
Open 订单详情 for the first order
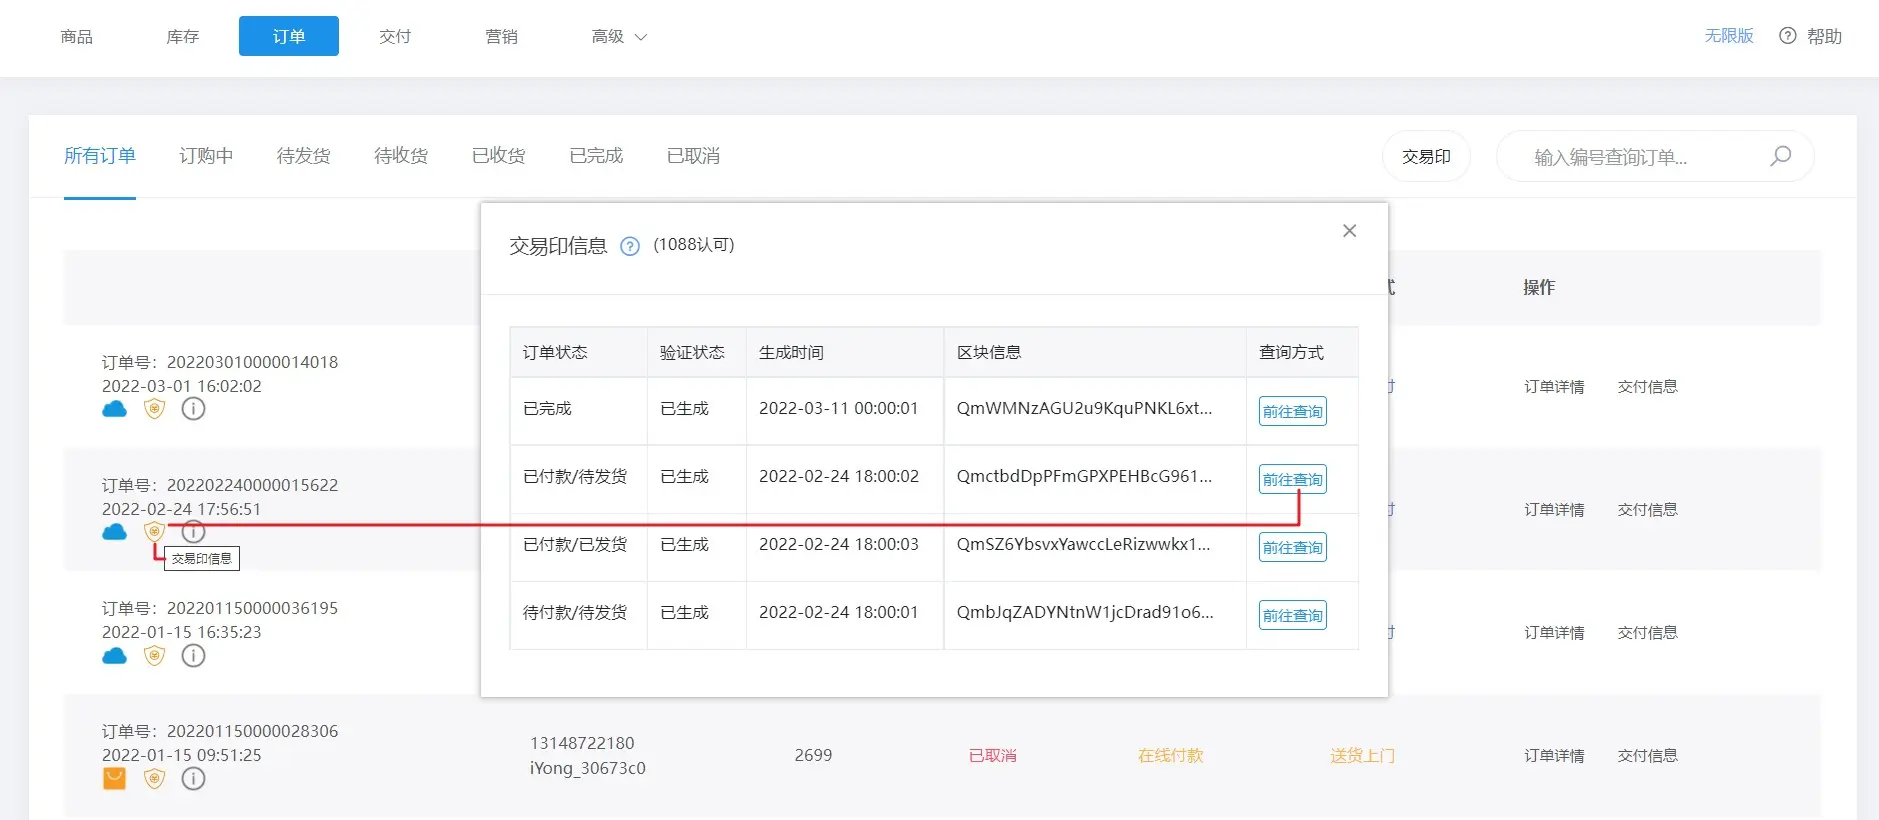click(x=1553, y=387)
